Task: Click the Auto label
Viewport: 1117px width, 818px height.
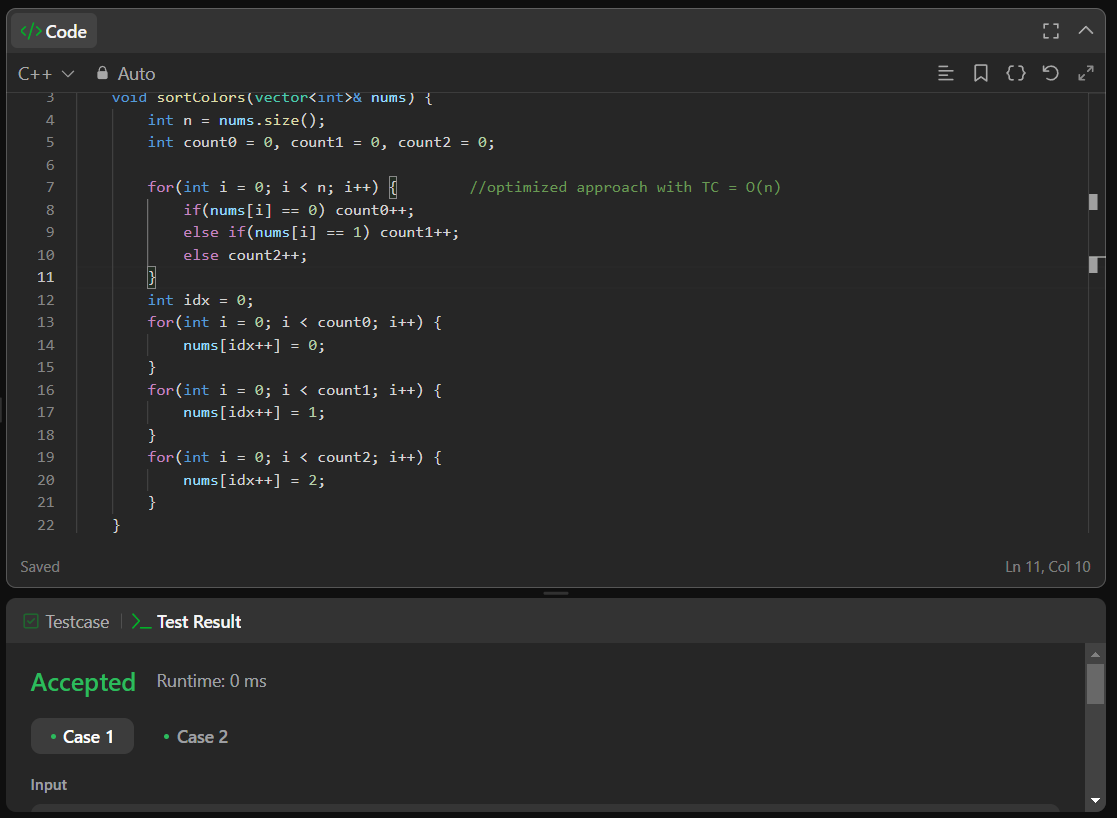Action: tap(136, 73)
